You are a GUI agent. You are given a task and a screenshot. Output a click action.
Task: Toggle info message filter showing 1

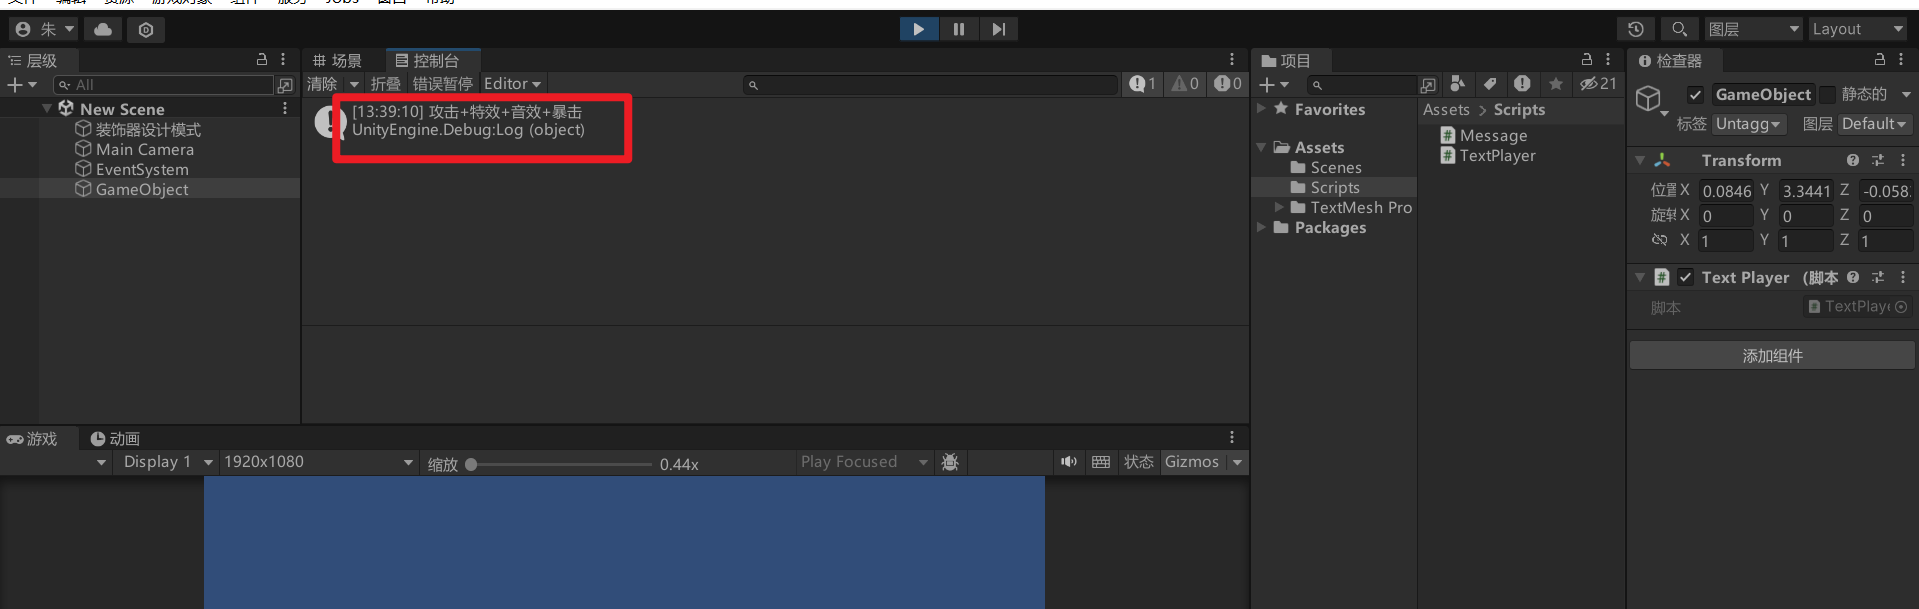(x=1142, y=84)
